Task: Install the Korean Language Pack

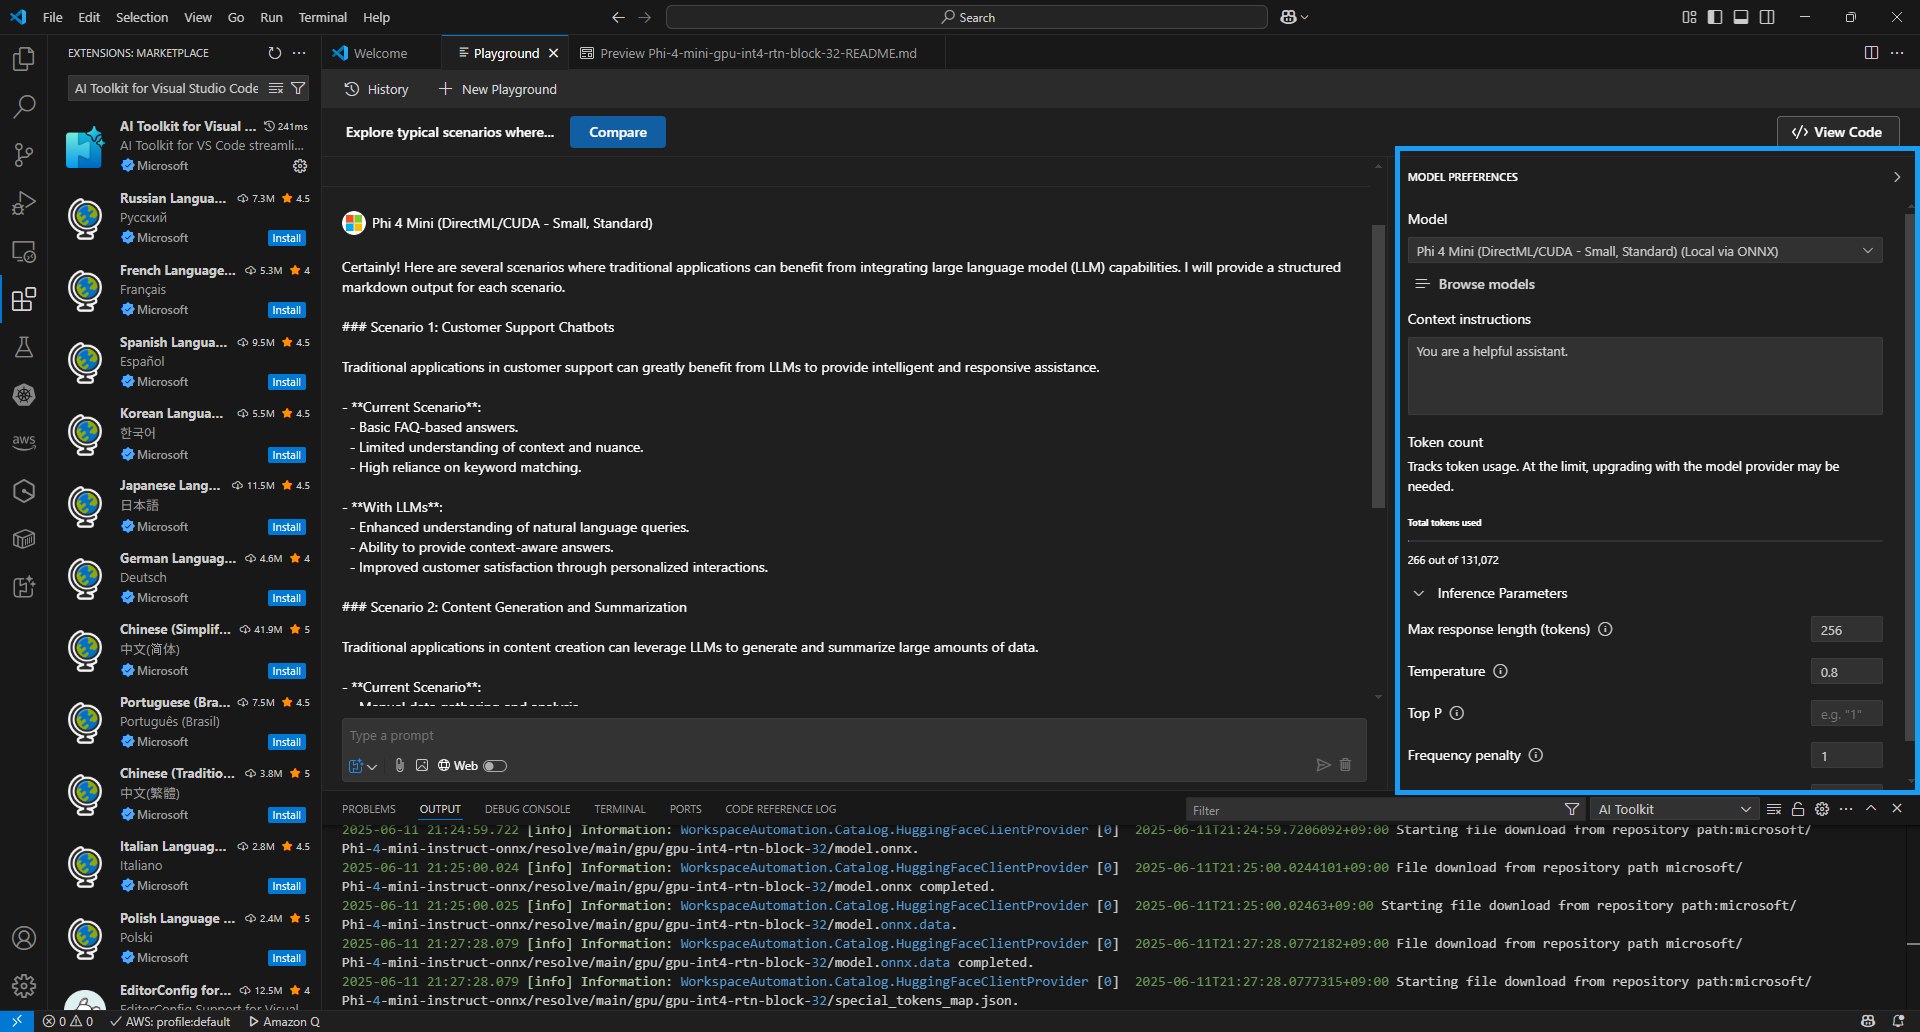Action: [x=287, y=455]
